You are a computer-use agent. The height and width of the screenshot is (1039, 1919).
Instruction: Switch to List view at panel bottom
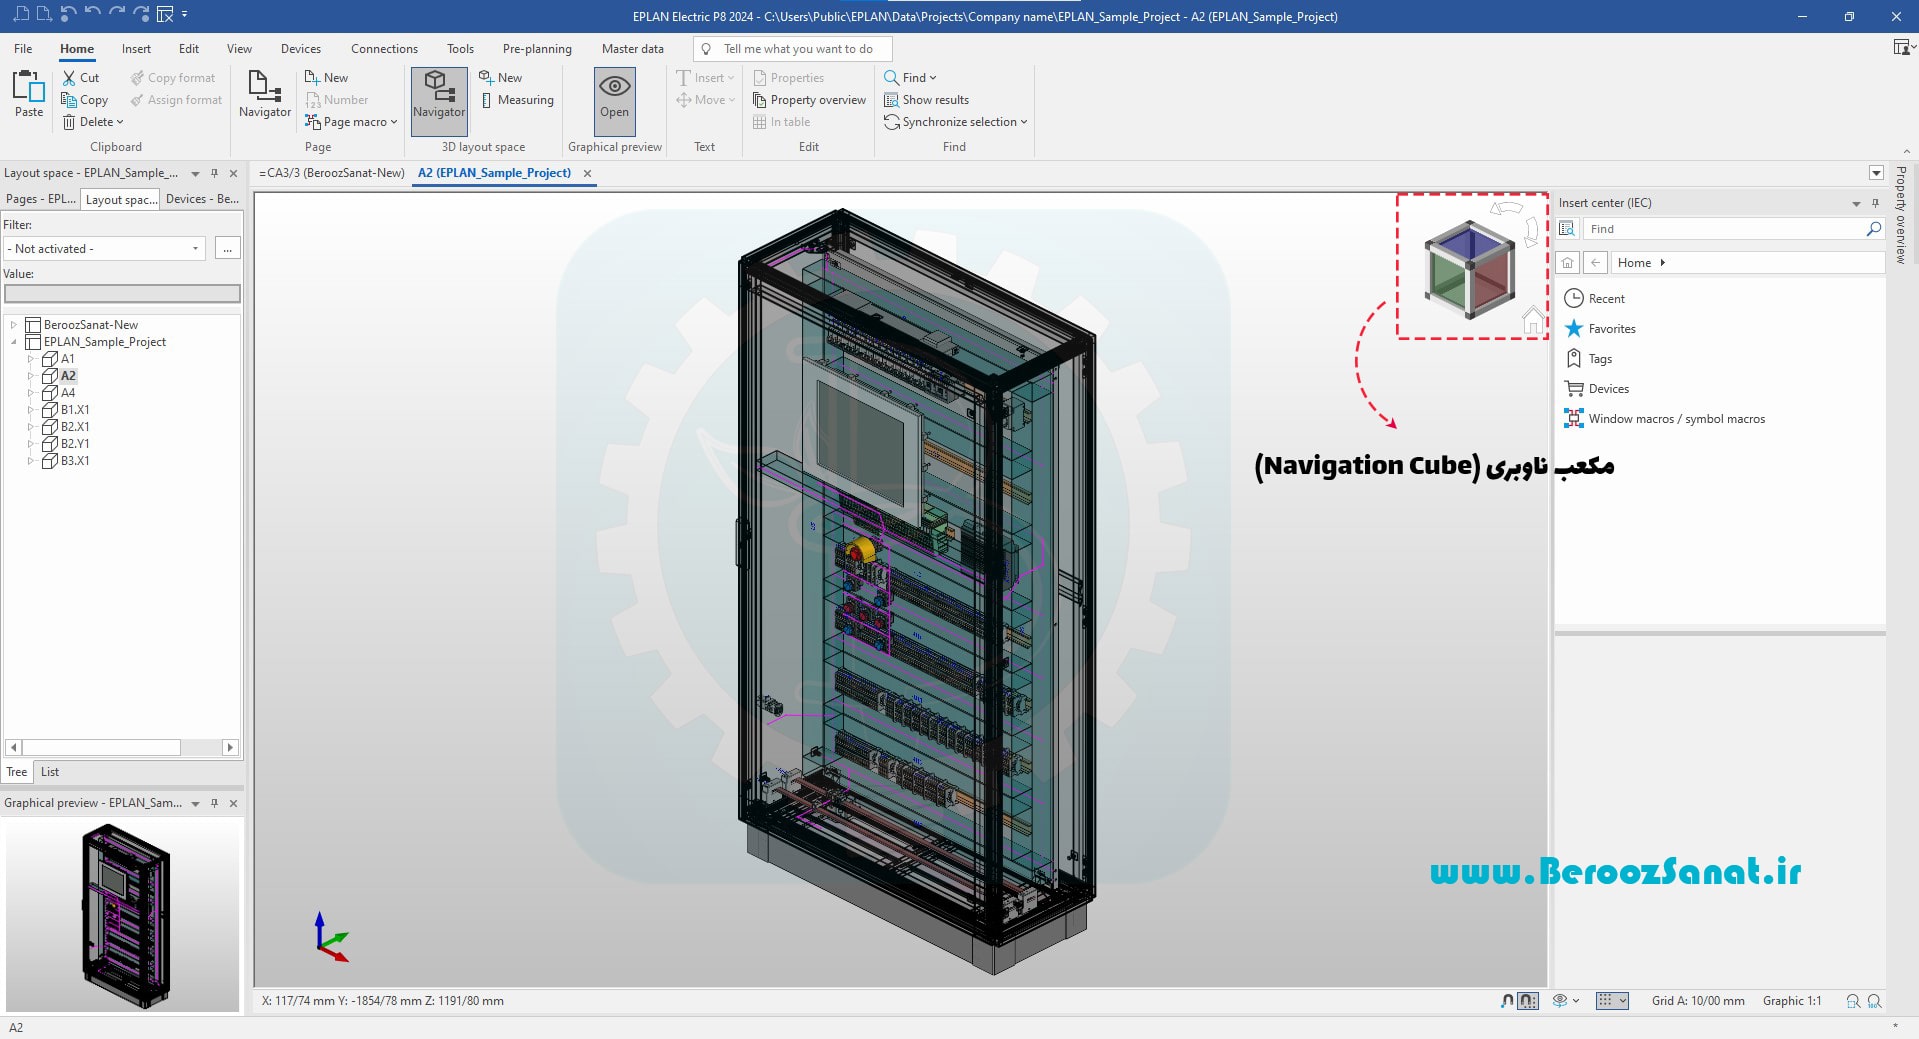pos(50,772)
